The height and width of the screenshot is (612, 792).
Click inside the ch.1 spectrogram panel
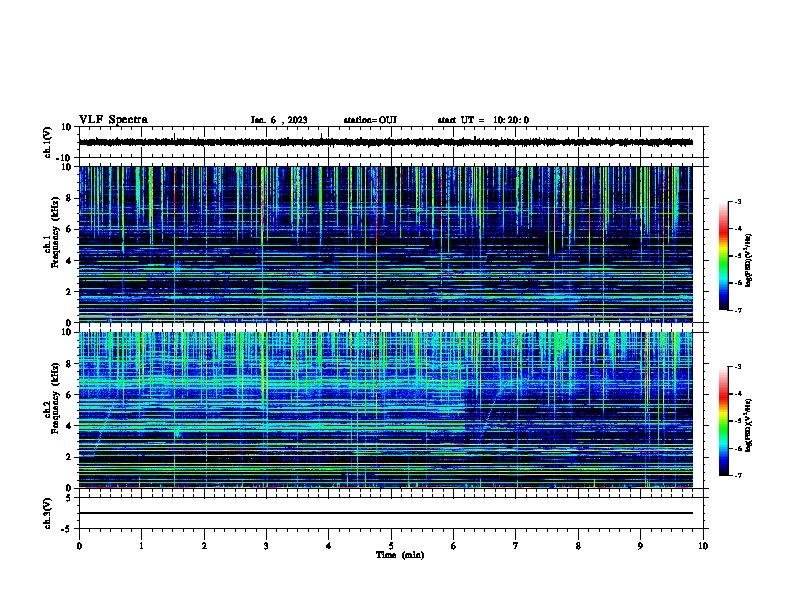pos(386,244)
